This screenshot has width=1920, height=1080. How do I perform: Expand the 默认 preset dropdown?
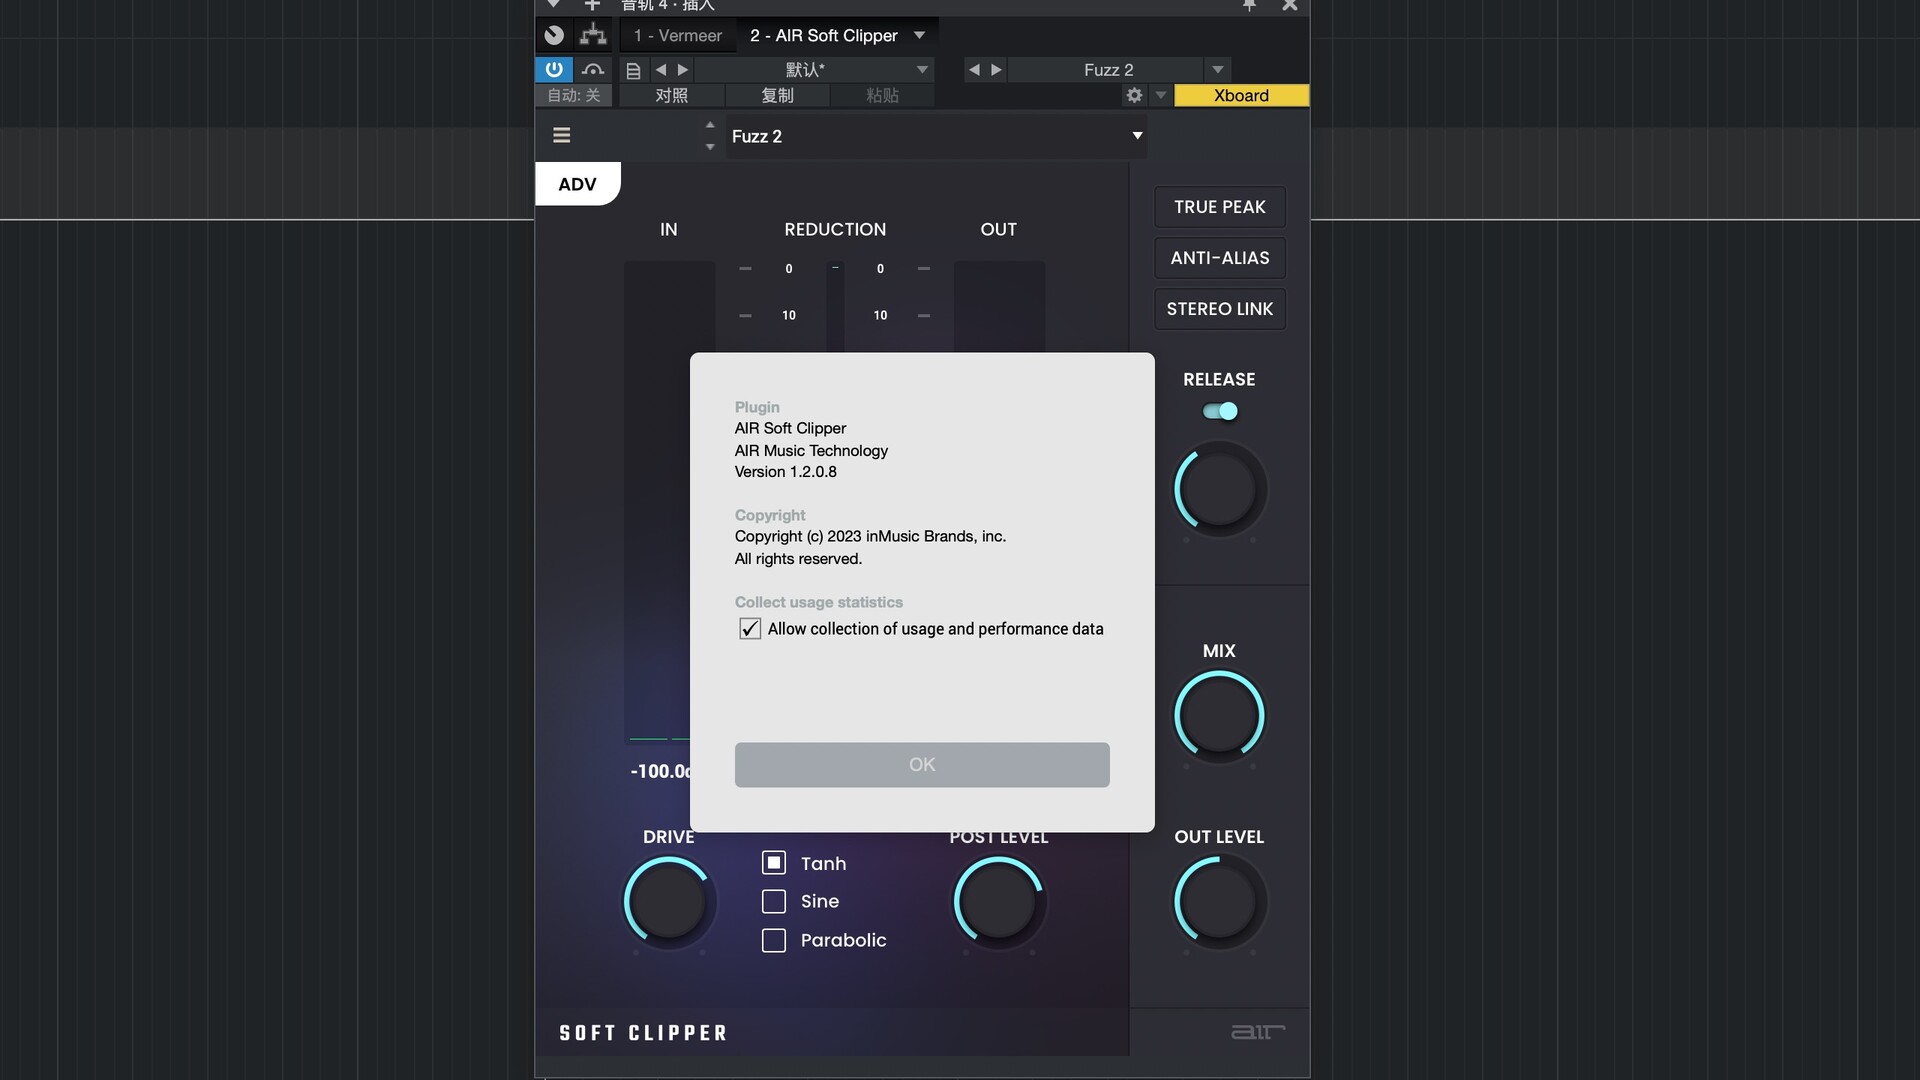coord(922,70)
